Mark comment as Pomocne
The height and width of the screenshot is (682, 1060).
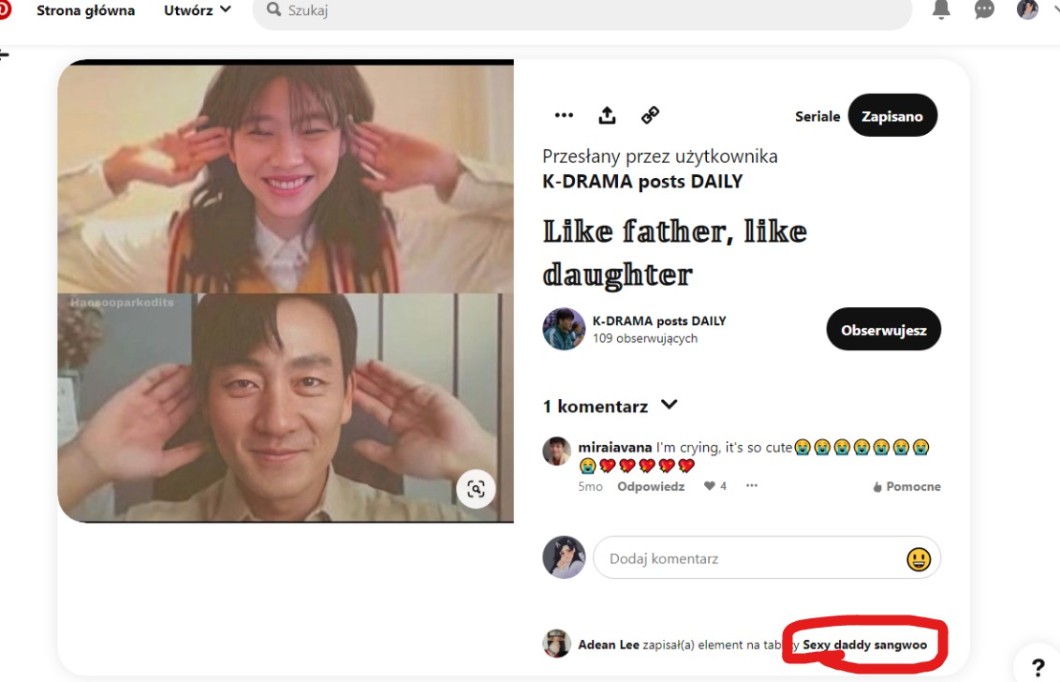tap(906, 486)
